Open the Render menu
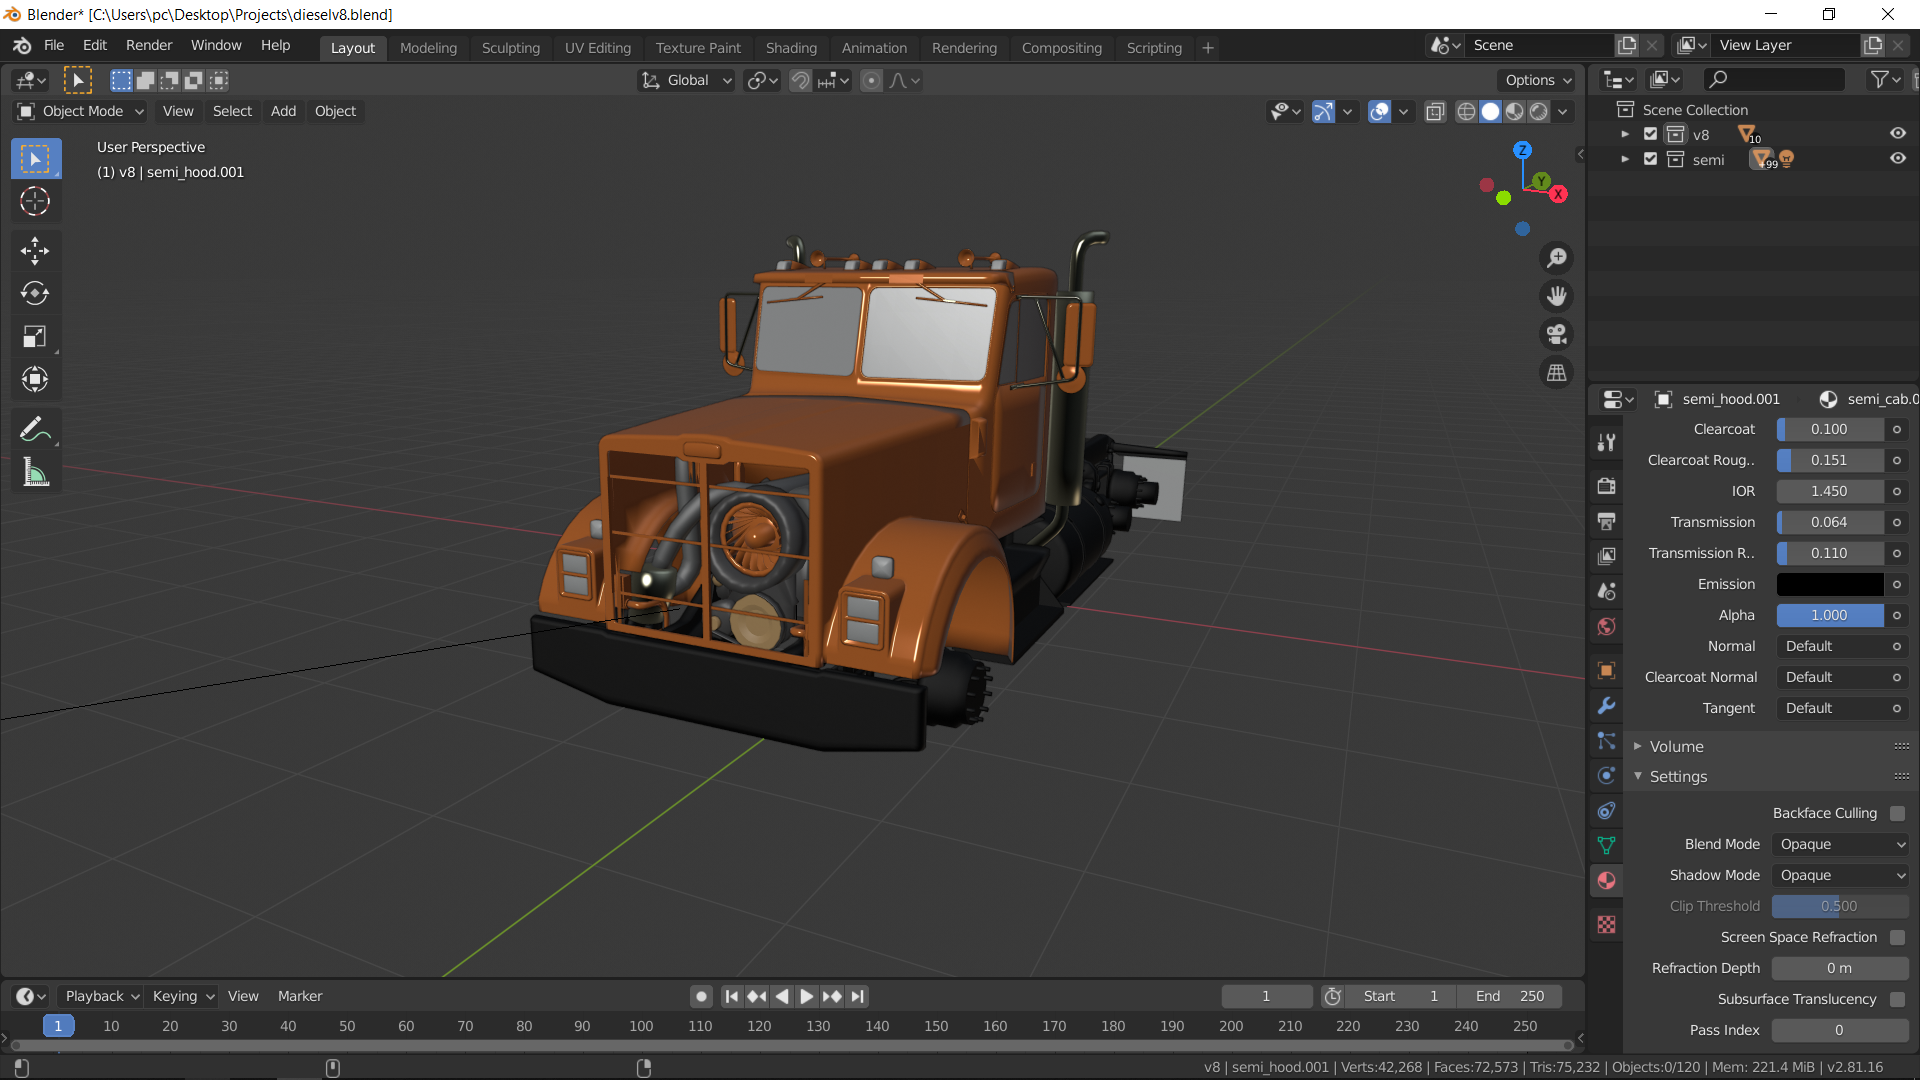 click(149, 45)
